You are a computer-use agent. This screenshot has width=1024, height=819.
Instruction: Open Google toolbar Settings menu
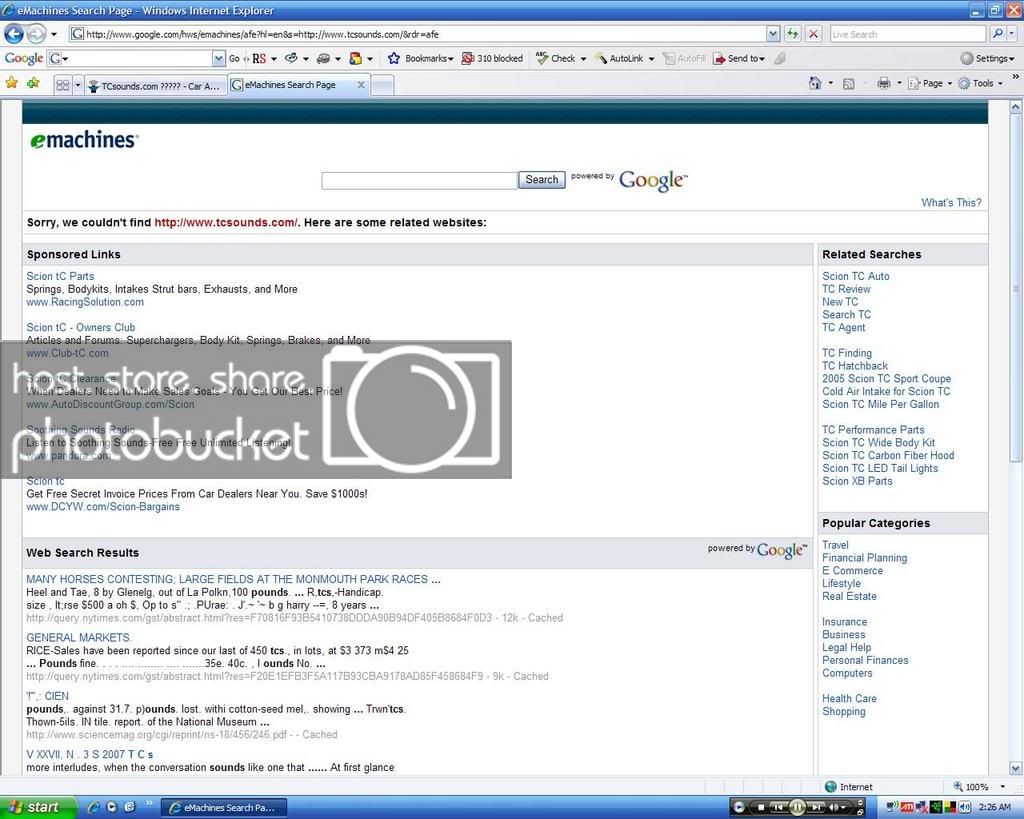(x=987, y=59)
